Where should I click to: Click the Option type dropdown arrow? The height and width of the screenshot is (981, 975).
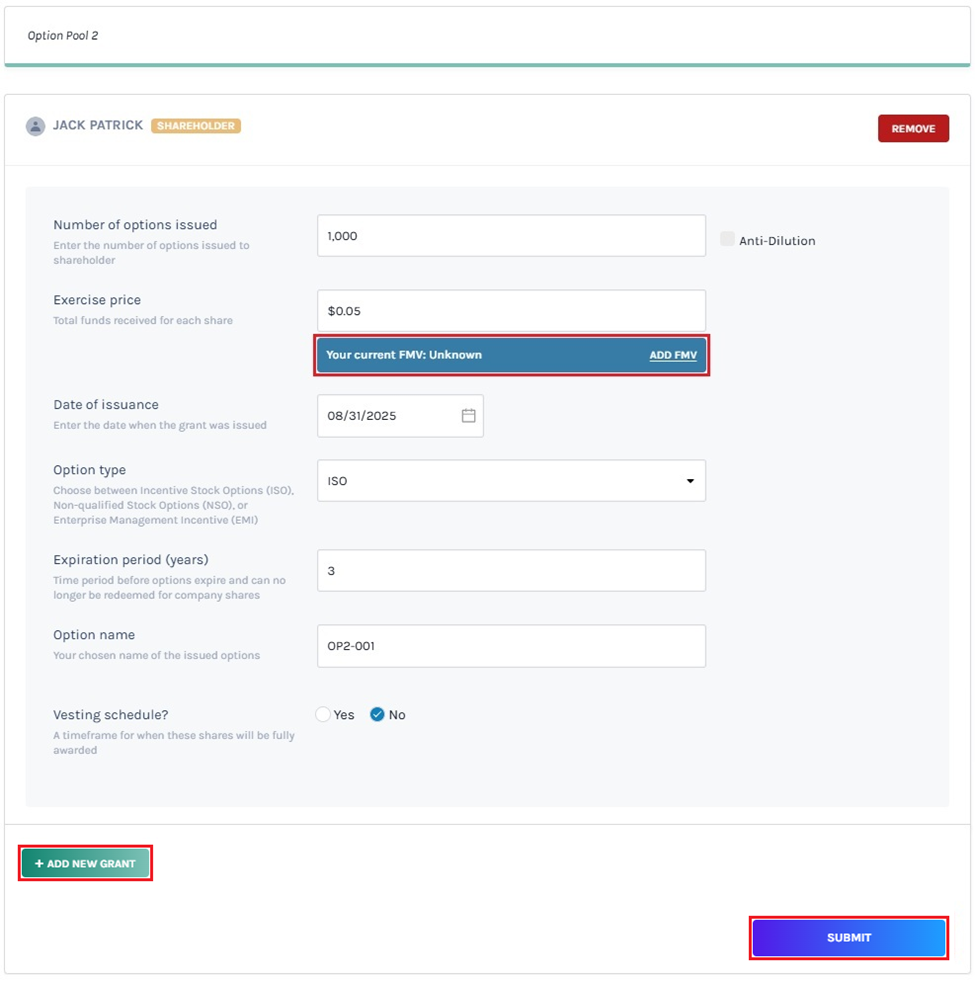tap(690, 481)
